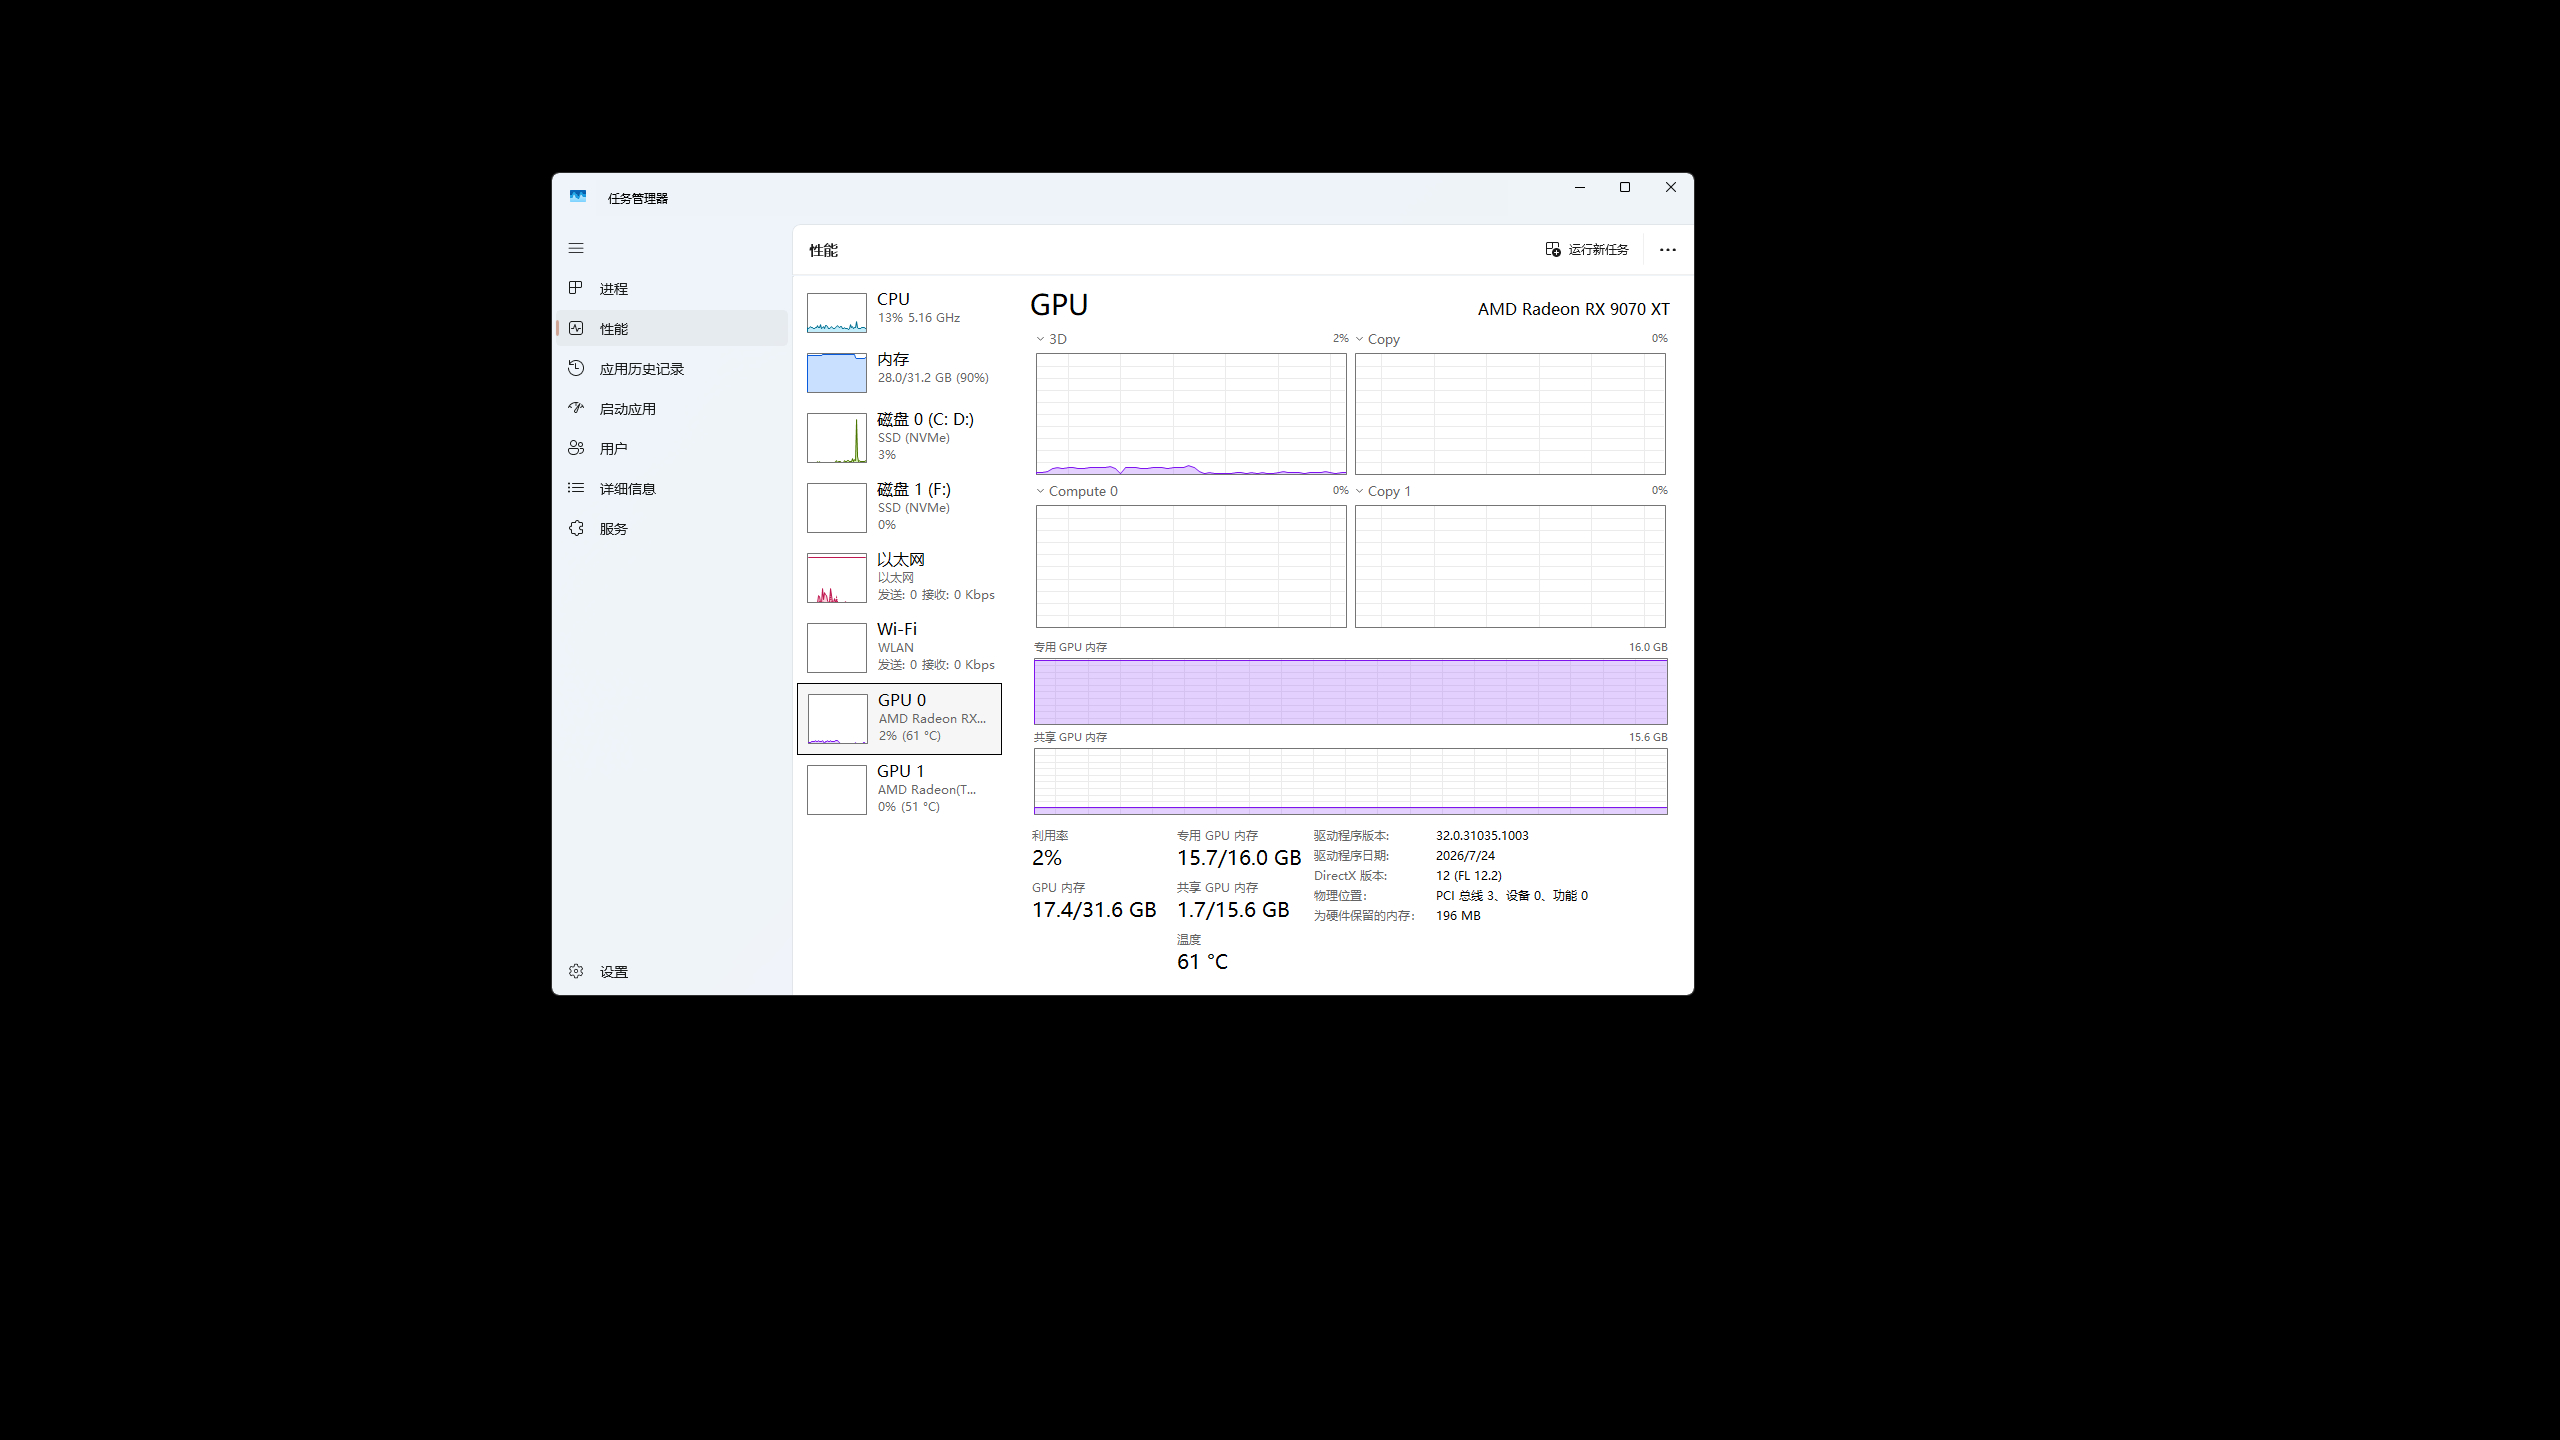Go to 启动应用 page
The image size is (2560, 1440).
pyautogui.click(x=672, y=408)
